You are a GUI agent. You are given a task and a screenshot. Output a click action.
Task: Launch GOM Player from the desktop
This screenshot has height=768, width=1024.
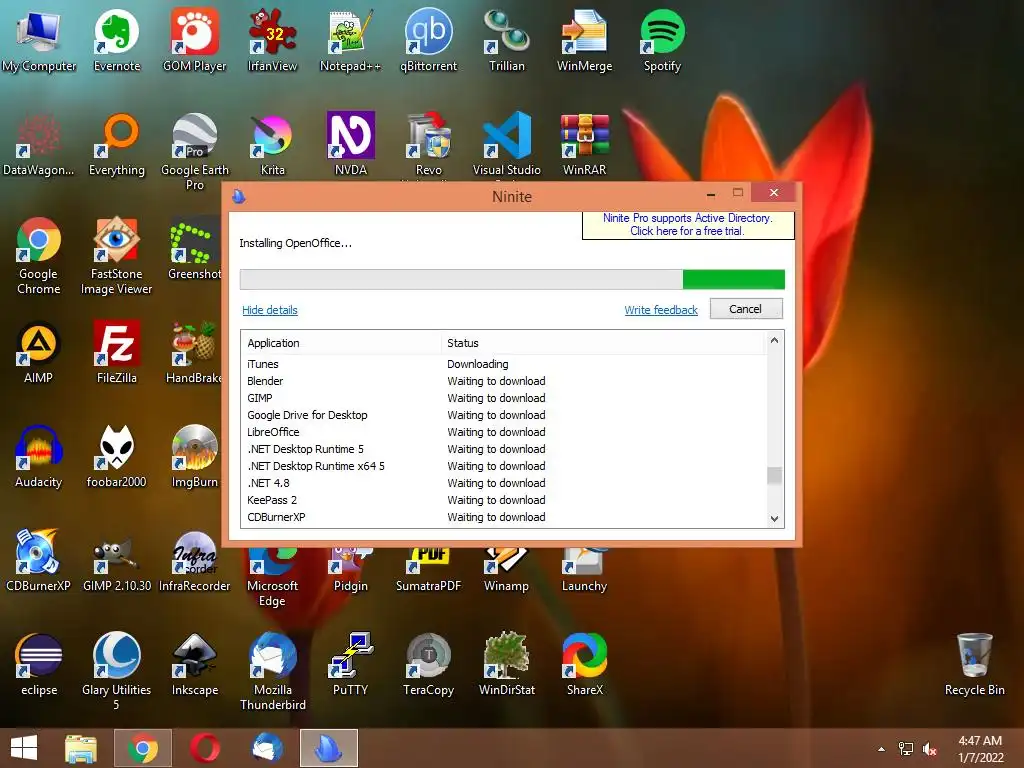(195, 40)
